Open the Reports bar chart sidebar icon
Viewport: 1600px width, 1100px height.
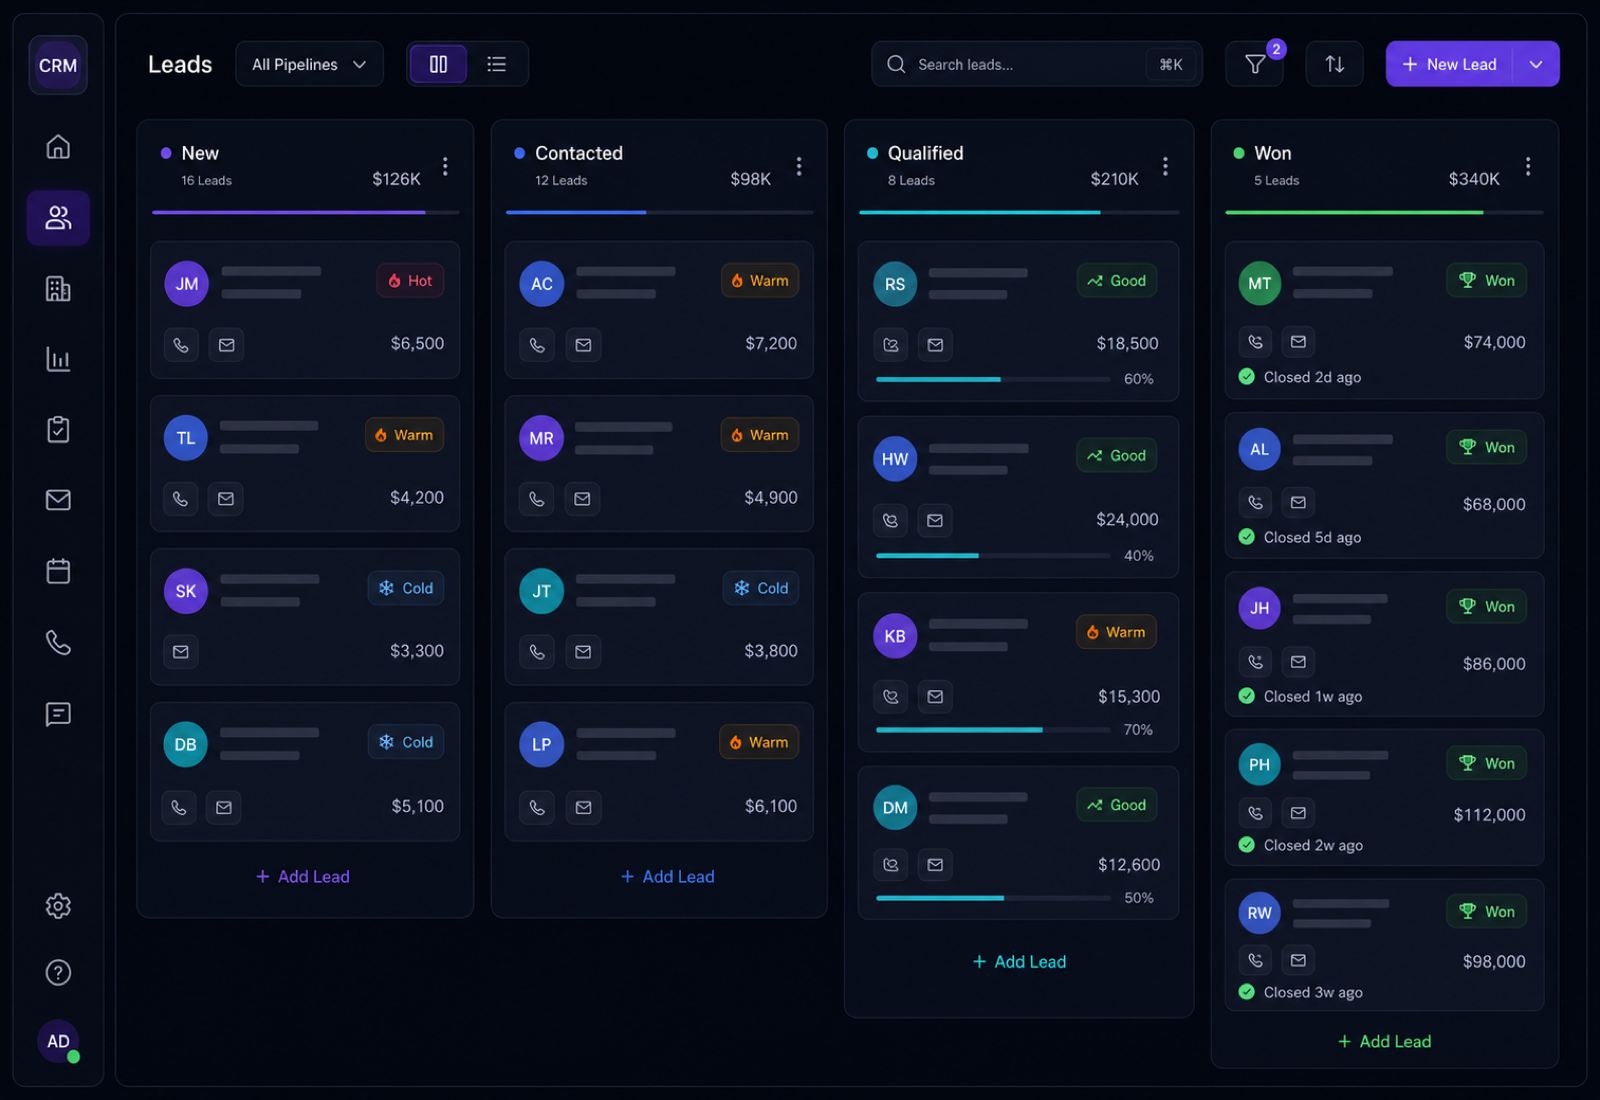pos(58,359)
